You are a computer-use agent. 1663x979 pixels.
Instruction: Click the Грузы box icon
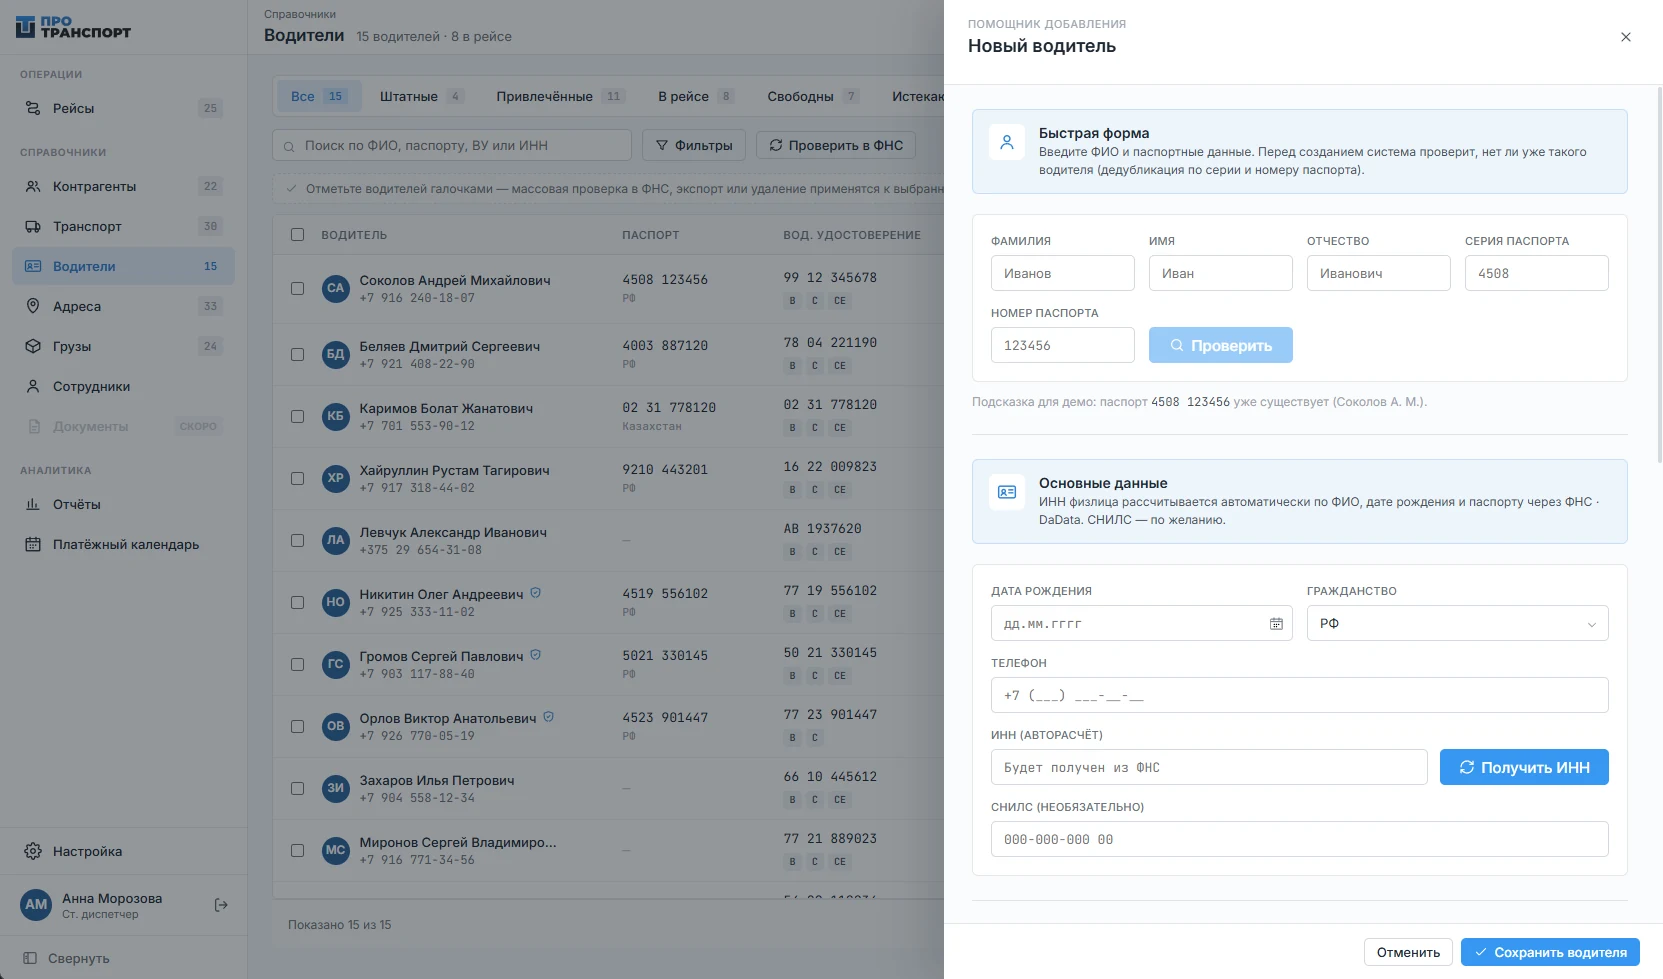click(x=33, y=346)
